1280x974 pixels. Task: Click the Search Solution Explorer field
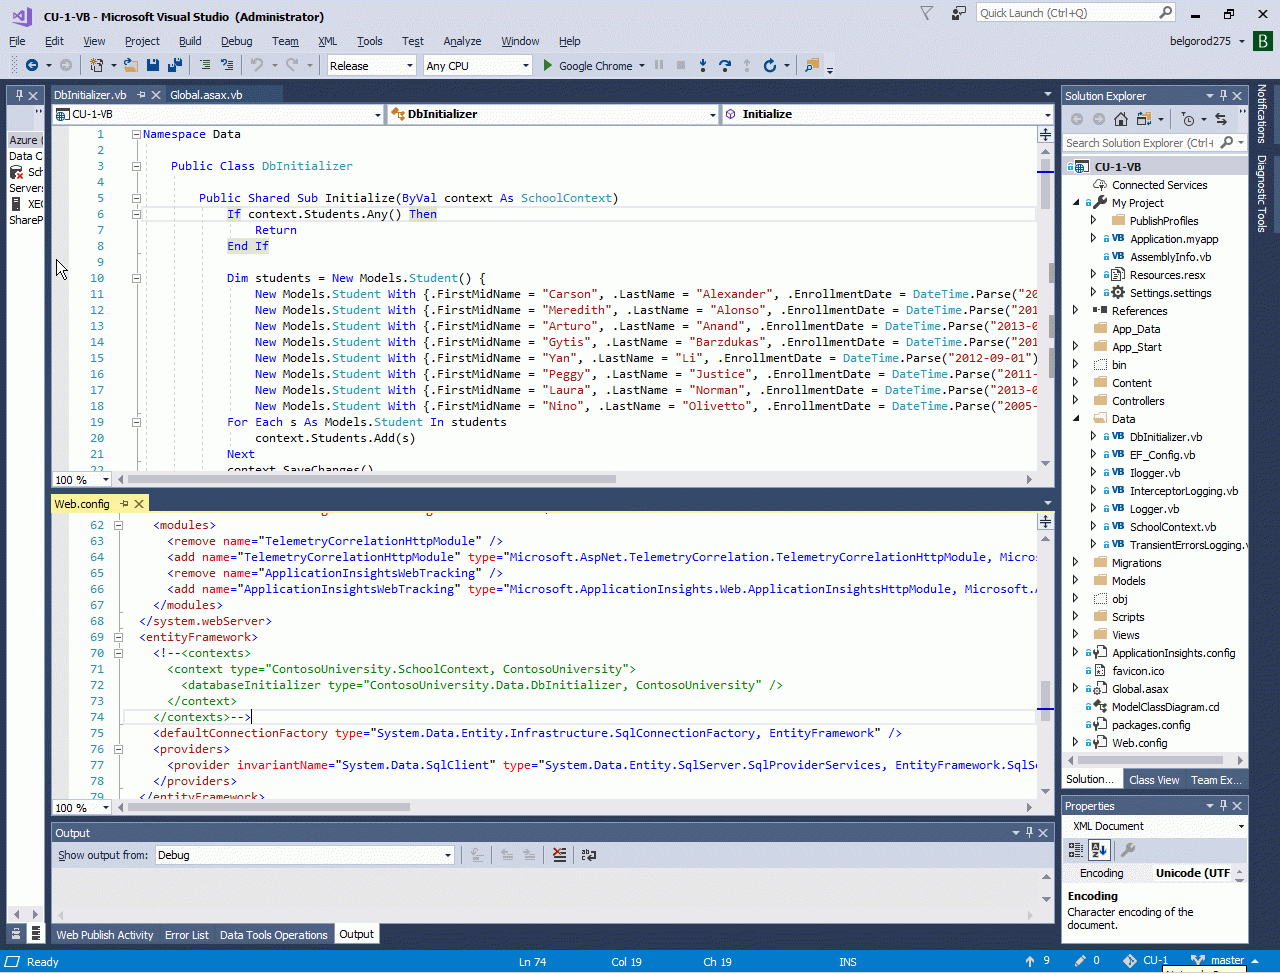click(1138, 143)
